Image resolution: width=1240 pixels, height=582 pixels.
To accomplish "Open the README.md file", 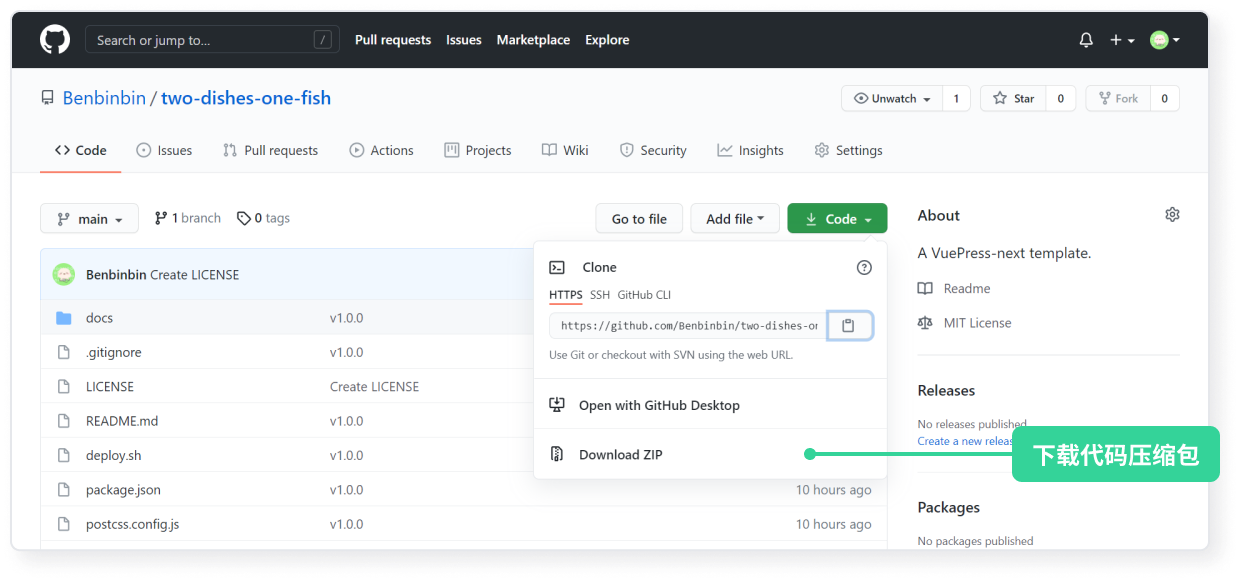I will point(122,421).
